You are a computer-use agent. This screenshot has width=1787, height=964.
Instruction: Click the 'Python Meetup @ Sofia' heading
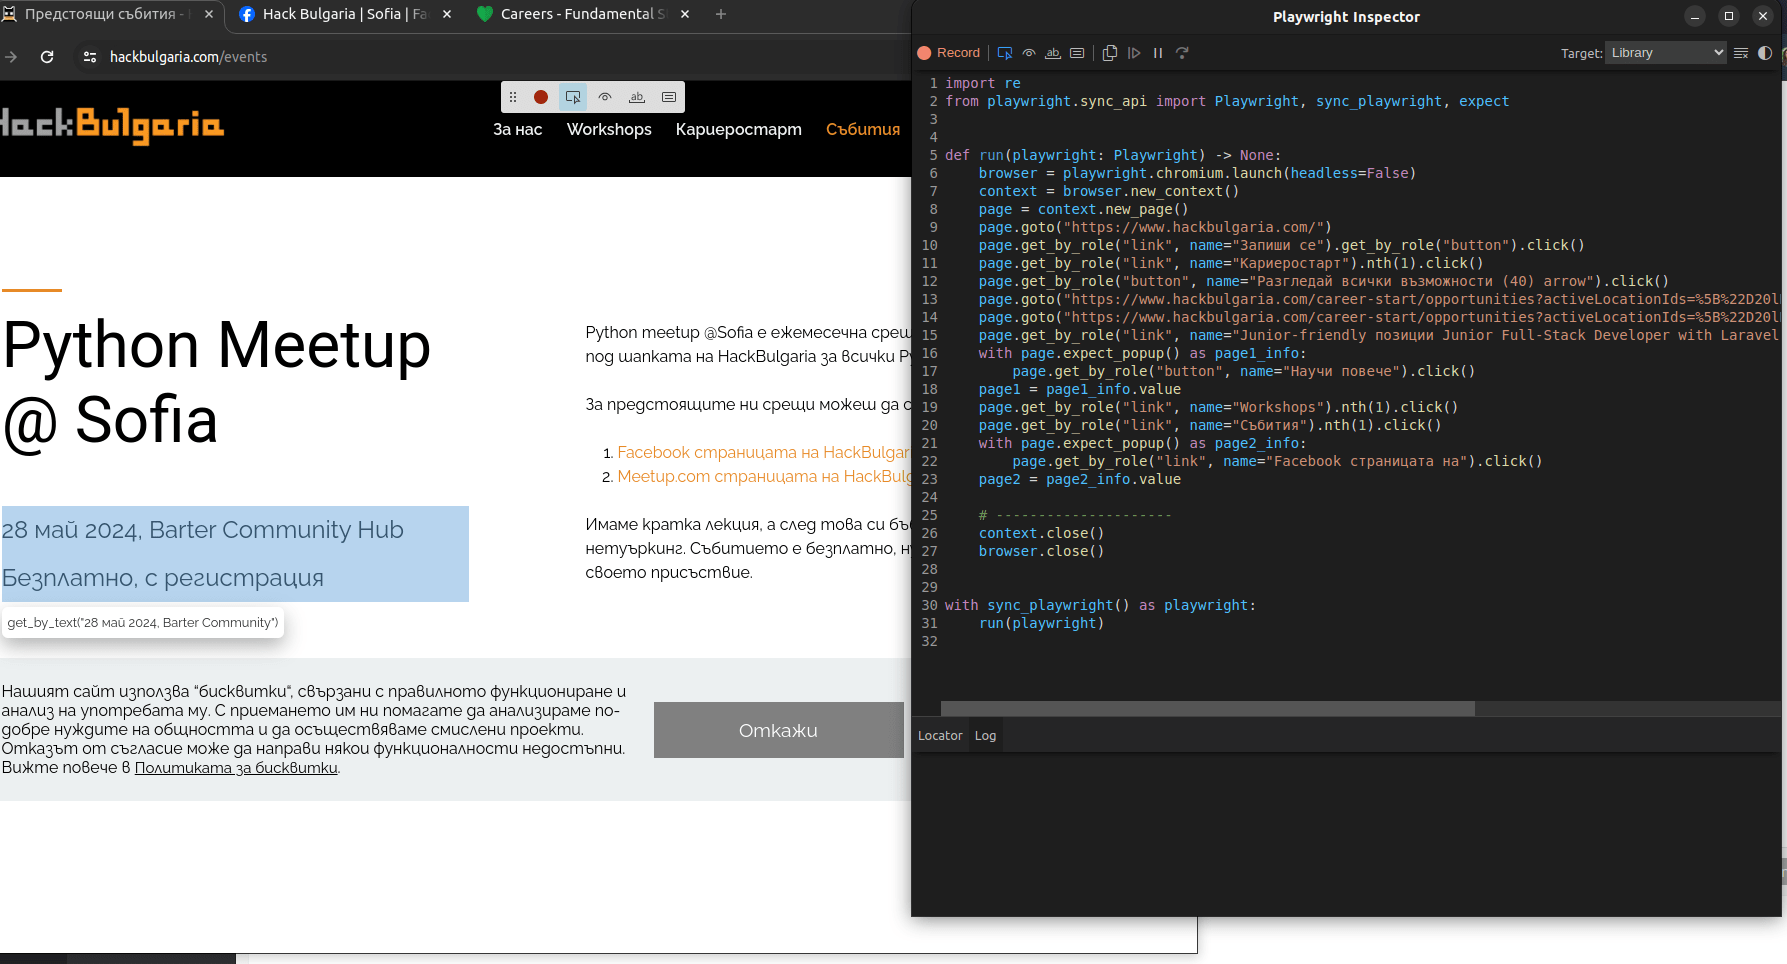217,382
